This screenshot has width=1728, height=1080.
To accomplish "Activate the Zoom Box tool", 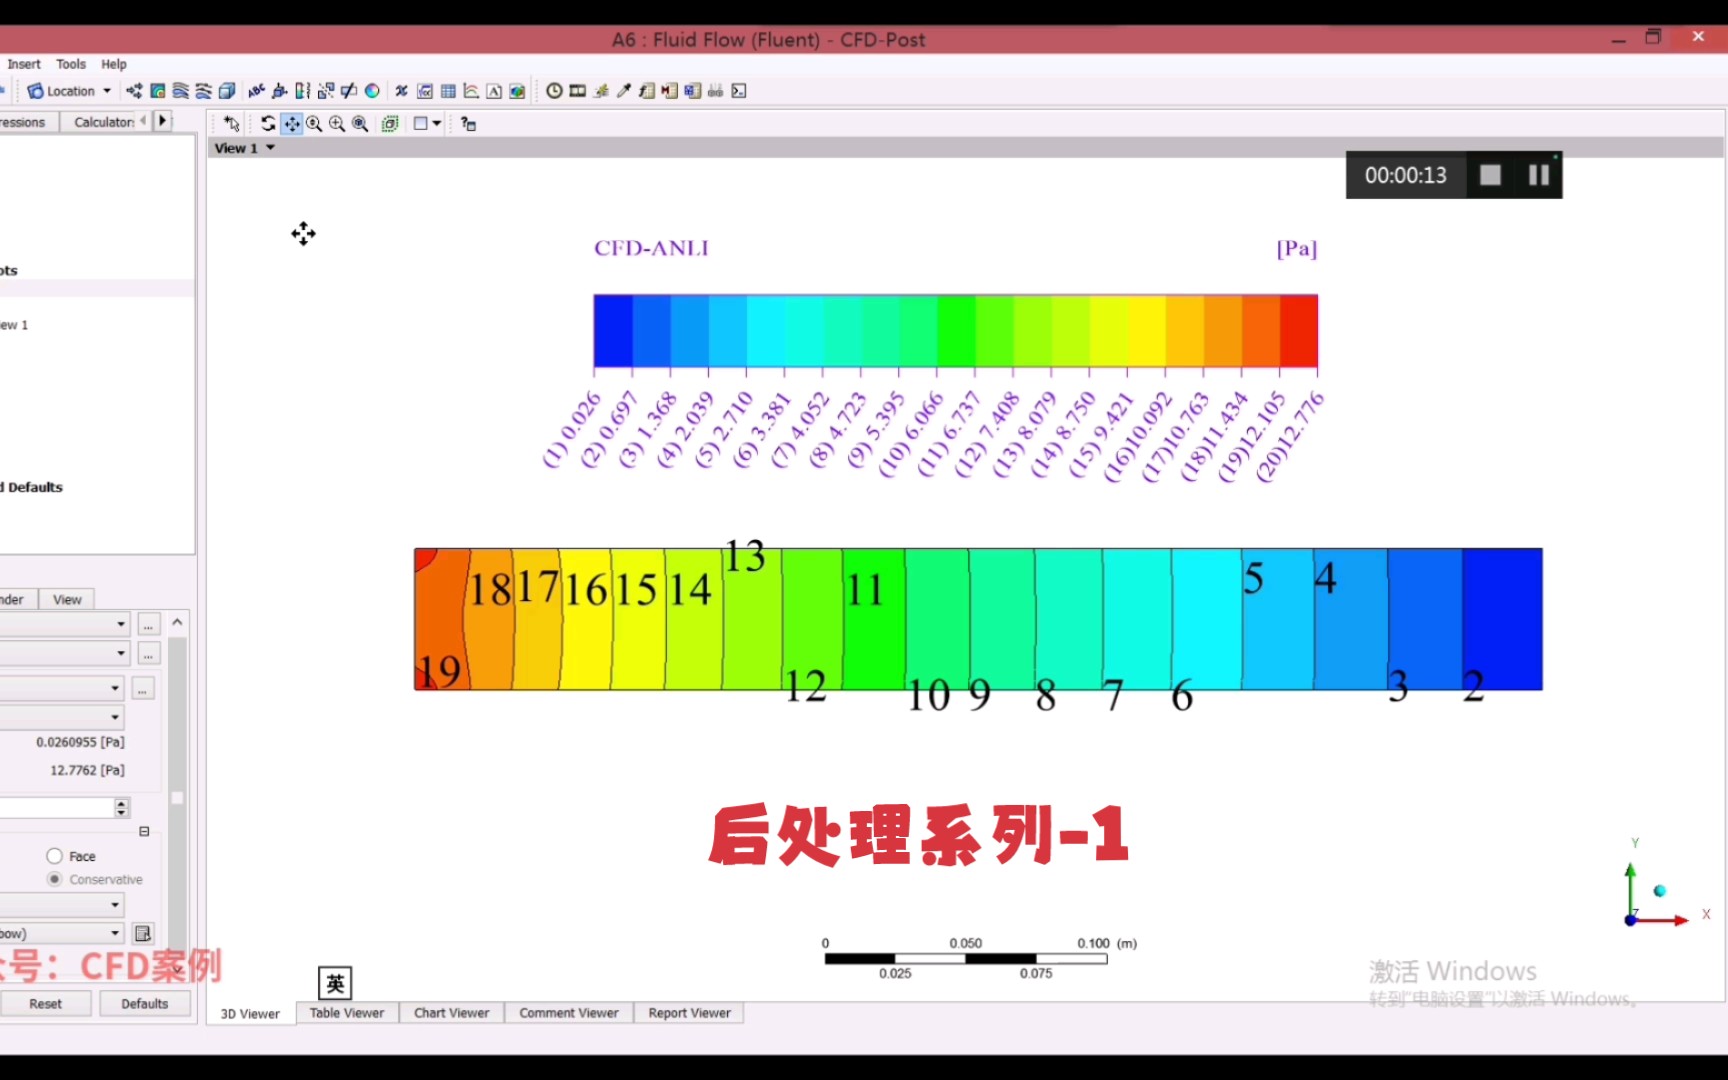I will [x=337, y=124].
